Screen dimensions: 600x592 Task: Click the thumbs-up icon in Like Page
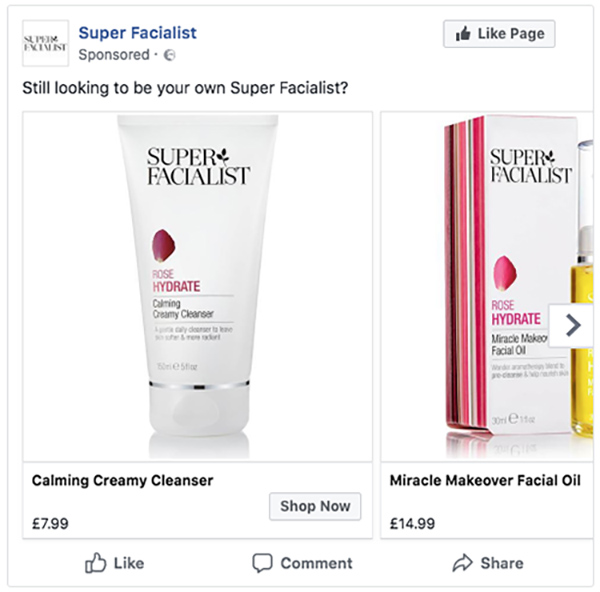pyautogui.click(x=463, y=34)
